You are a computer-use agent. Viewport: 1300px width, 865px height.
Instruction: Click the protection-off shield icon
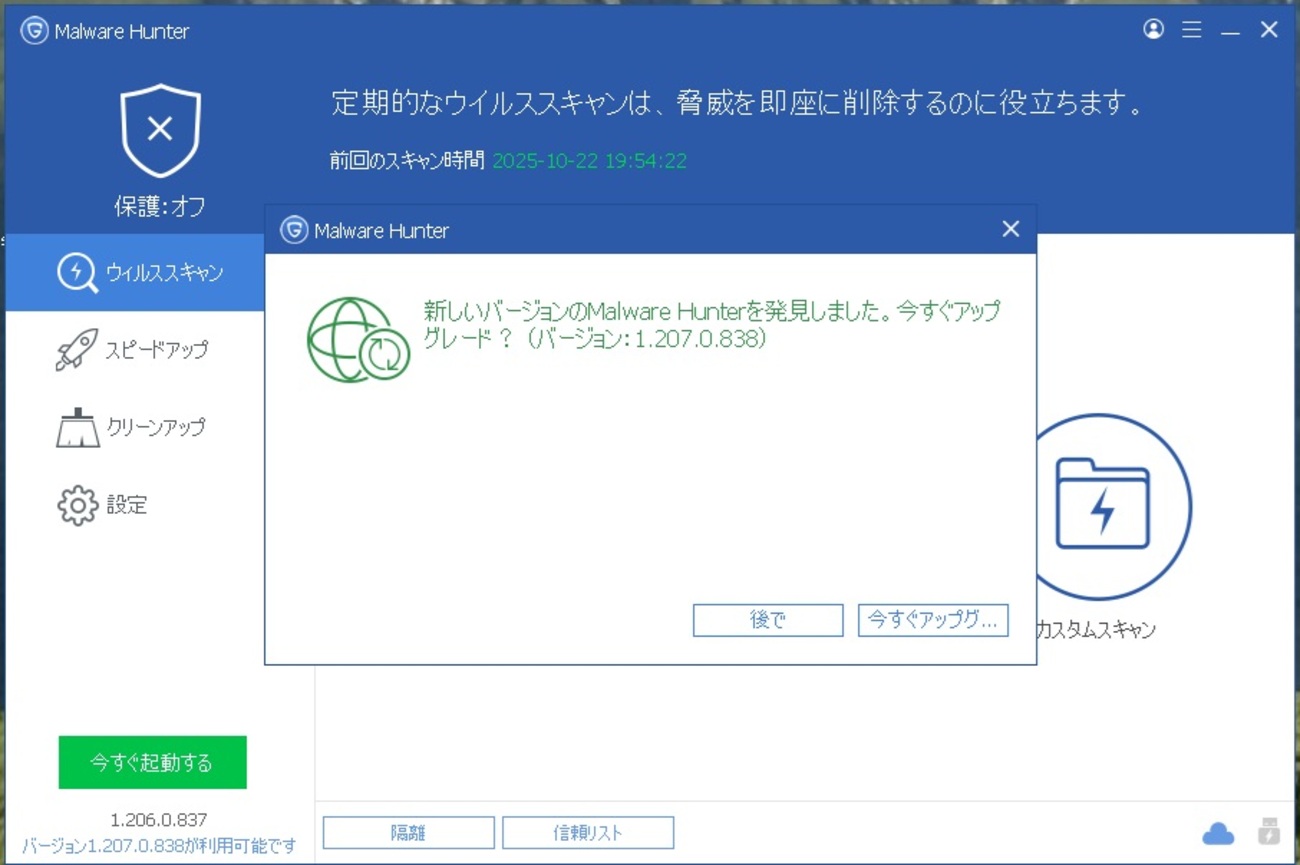point(160,130)
